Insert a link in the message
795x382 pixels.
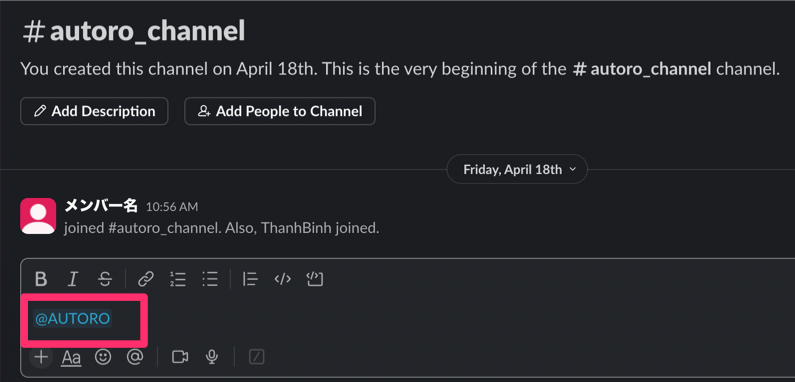[x=146, y=279]
